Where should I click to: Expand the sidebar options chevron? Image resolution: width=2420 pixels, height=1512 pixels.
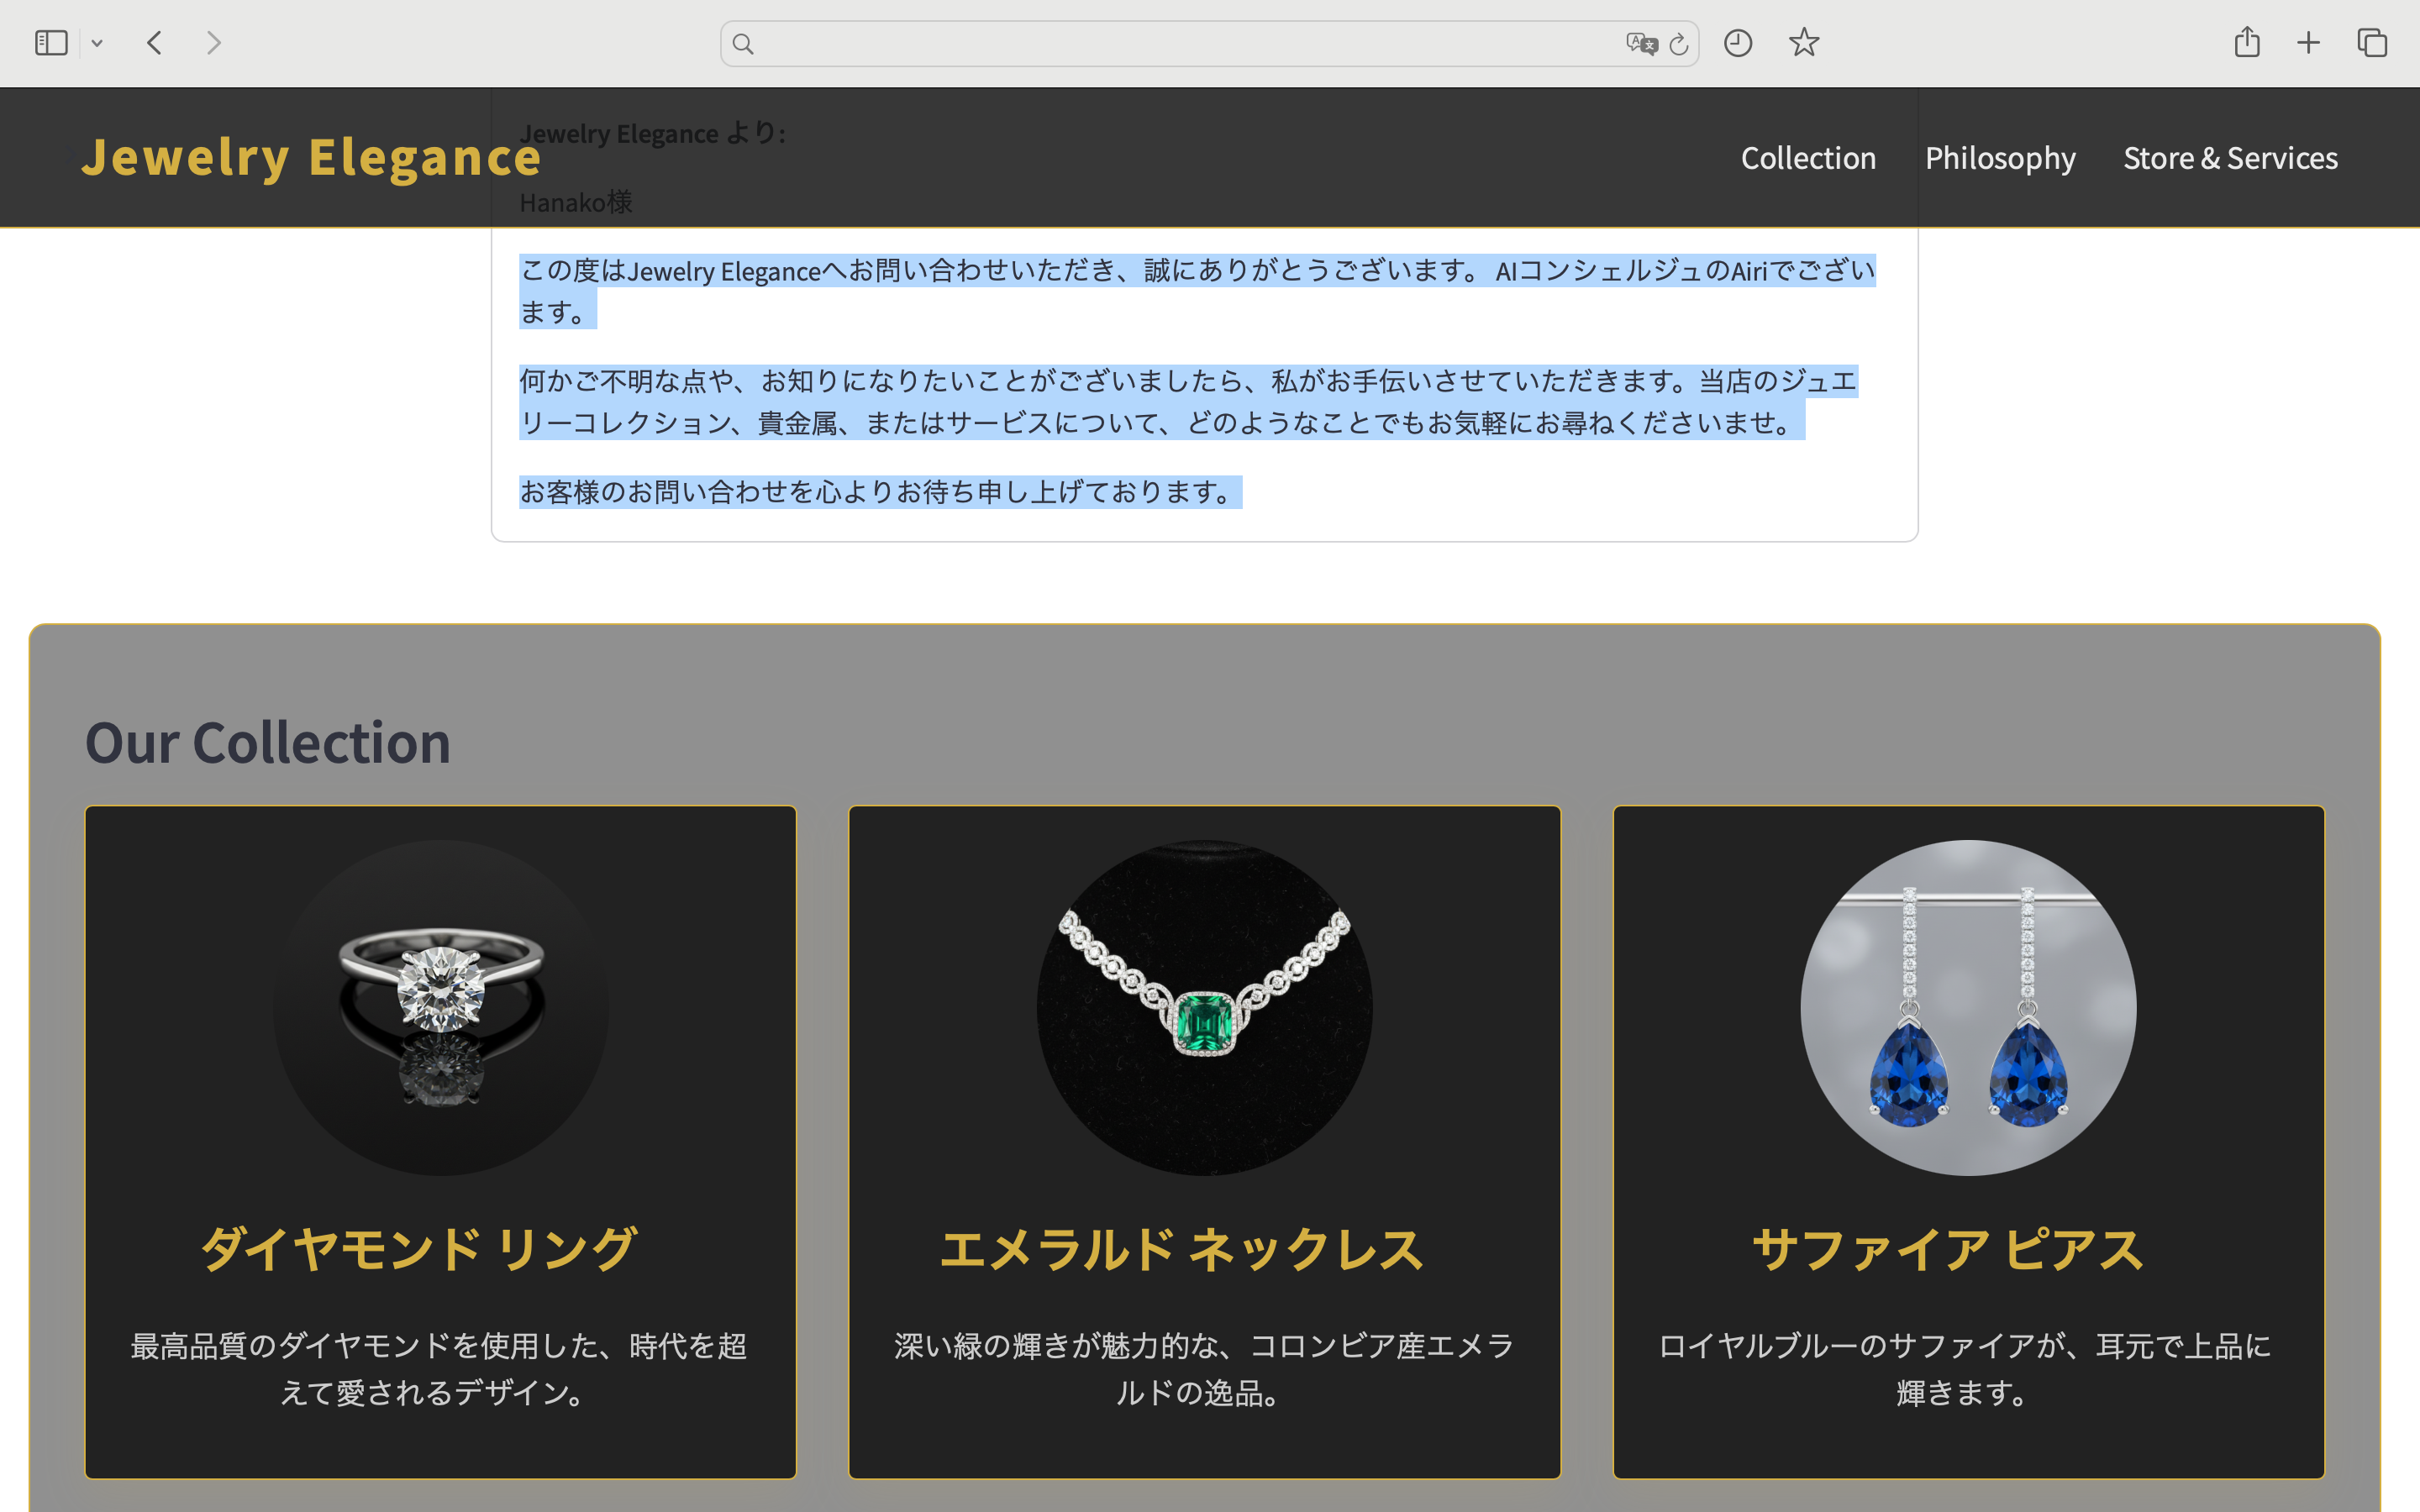click(97, 43)
